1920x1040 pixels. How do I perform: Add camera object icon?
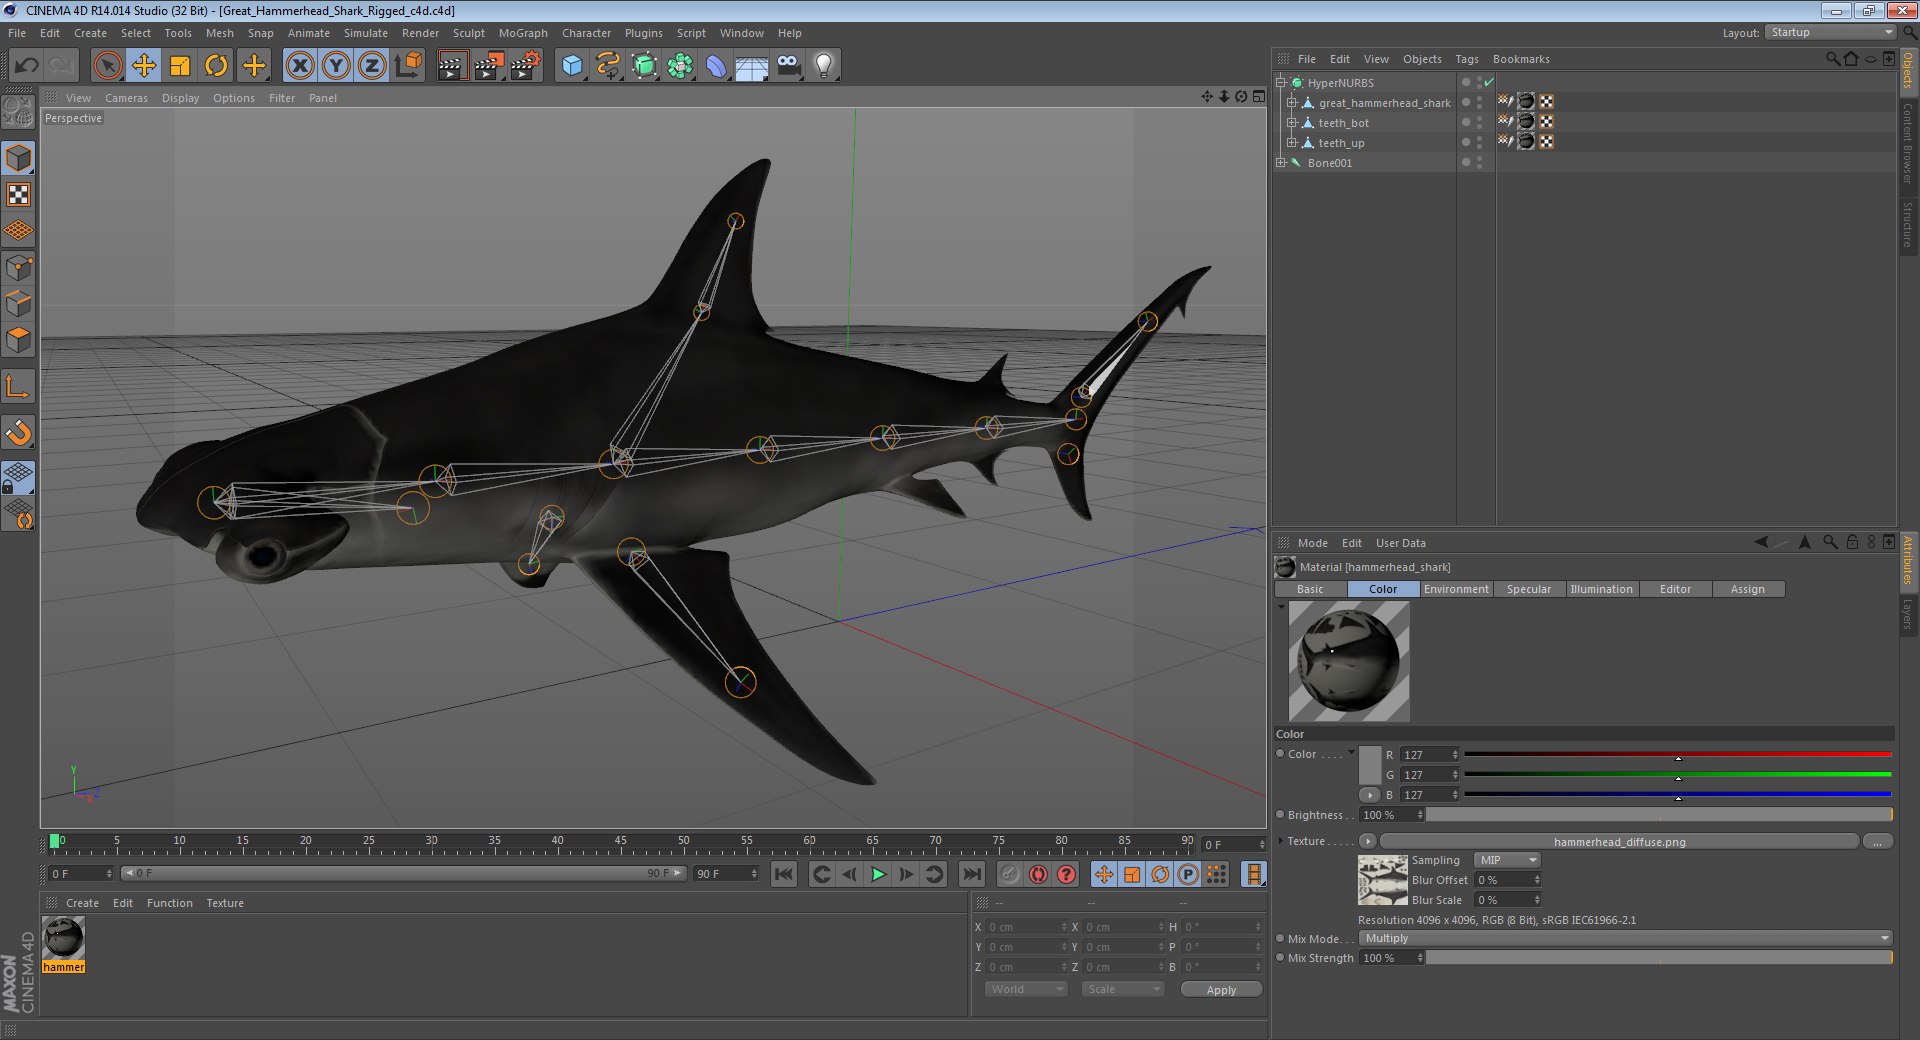point(788,66)
